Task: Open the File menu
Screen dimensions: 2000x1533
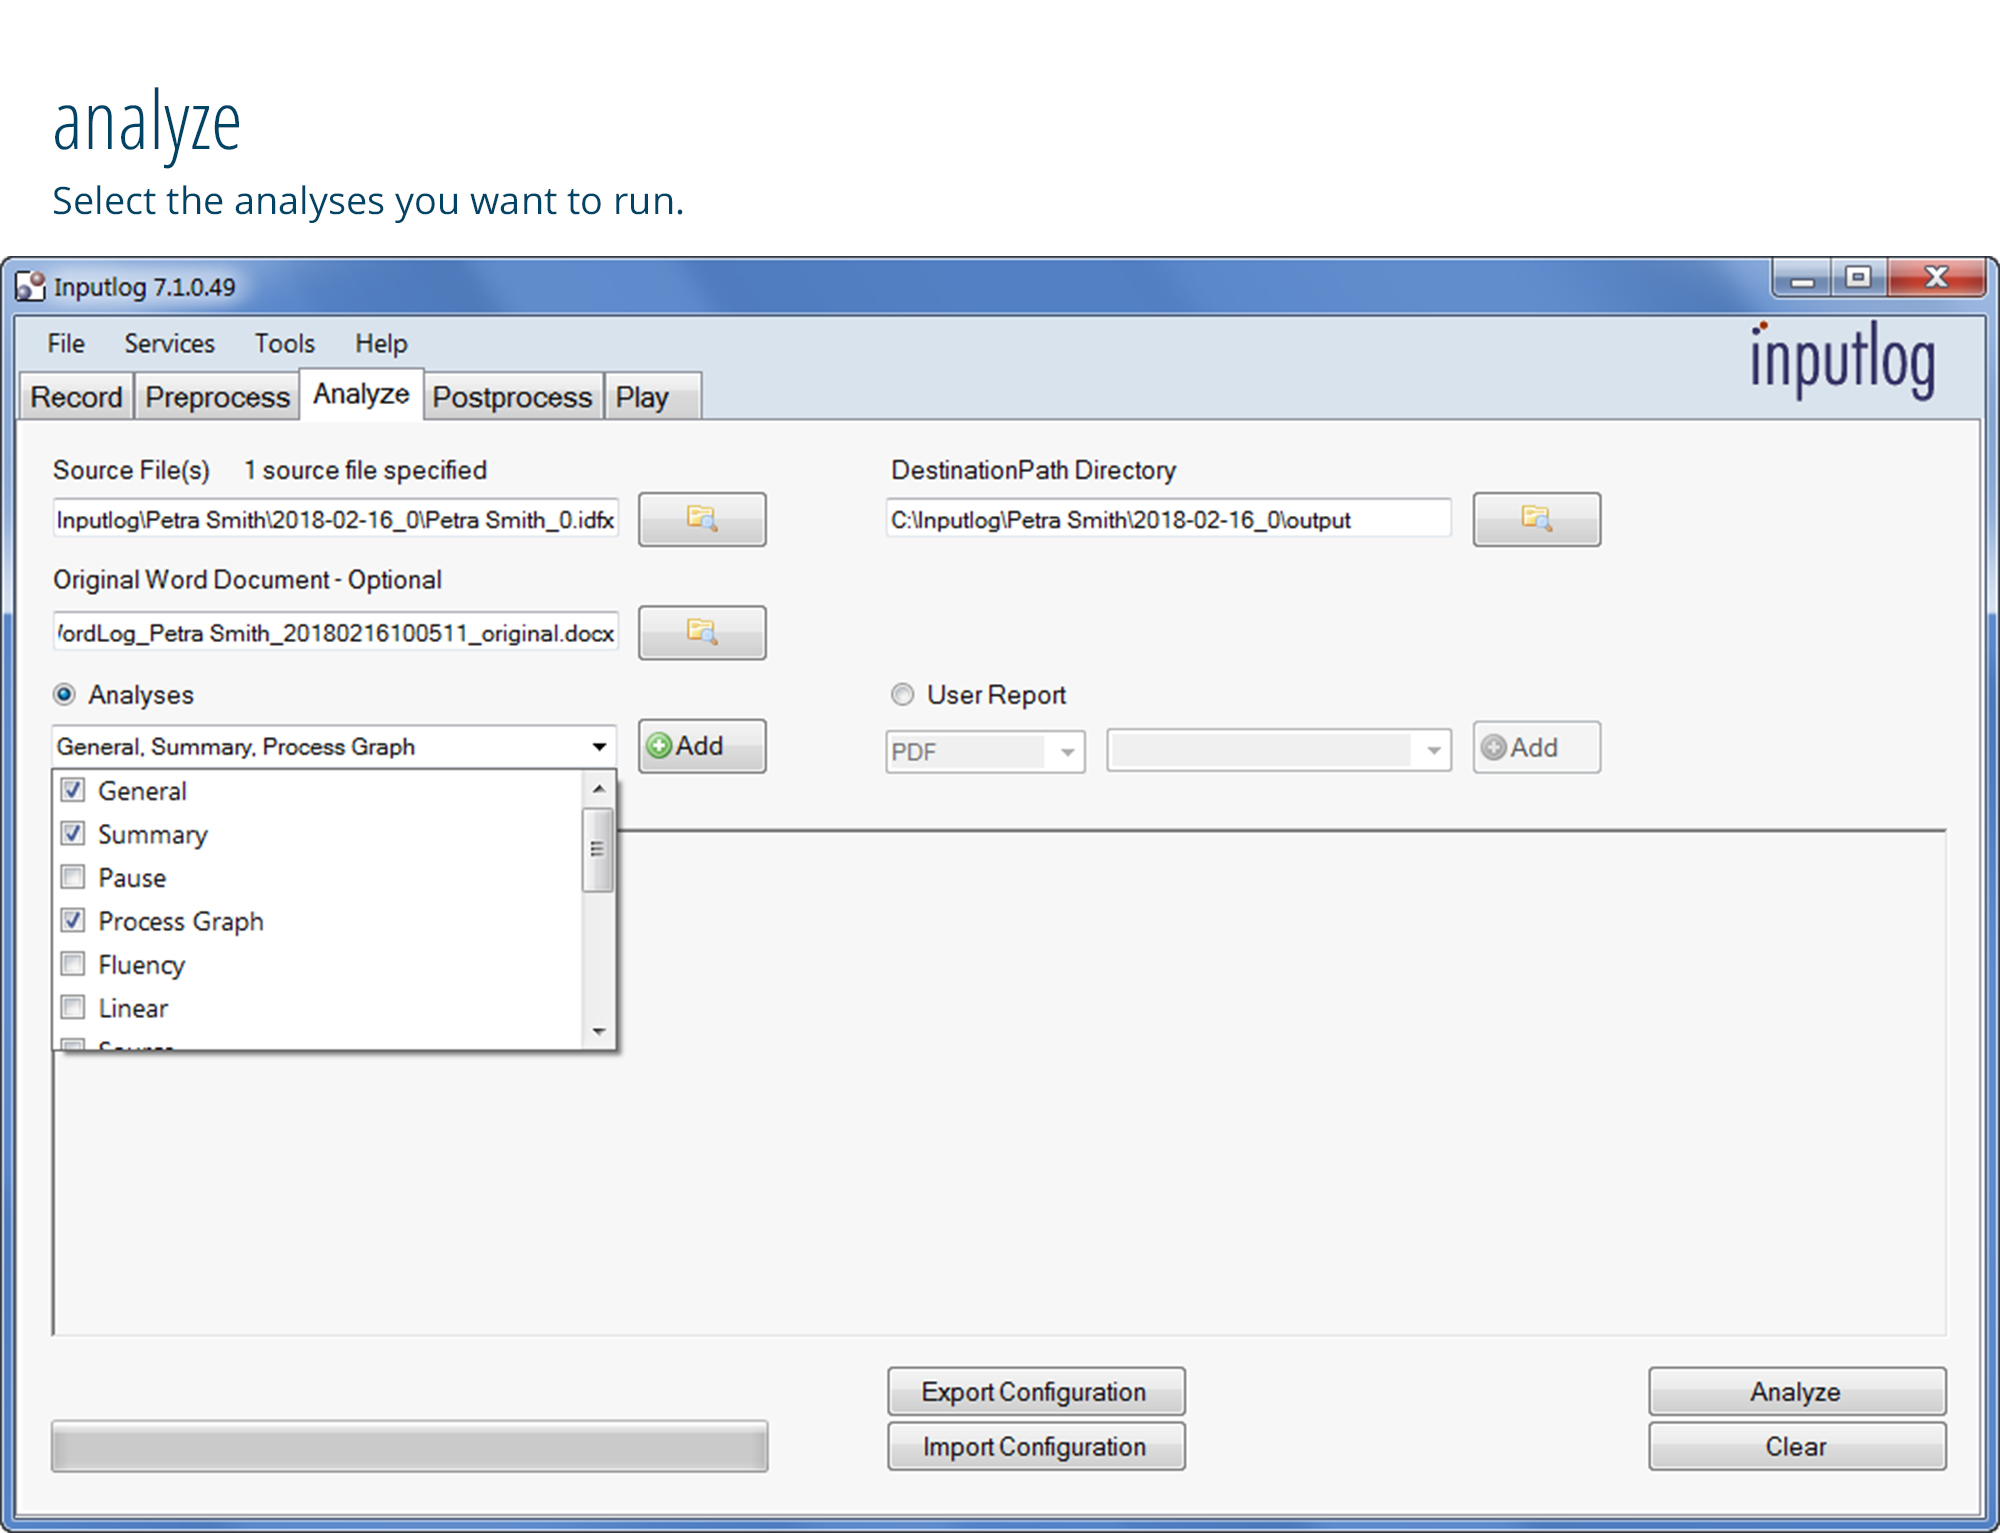Action: (x=66, y=344)
